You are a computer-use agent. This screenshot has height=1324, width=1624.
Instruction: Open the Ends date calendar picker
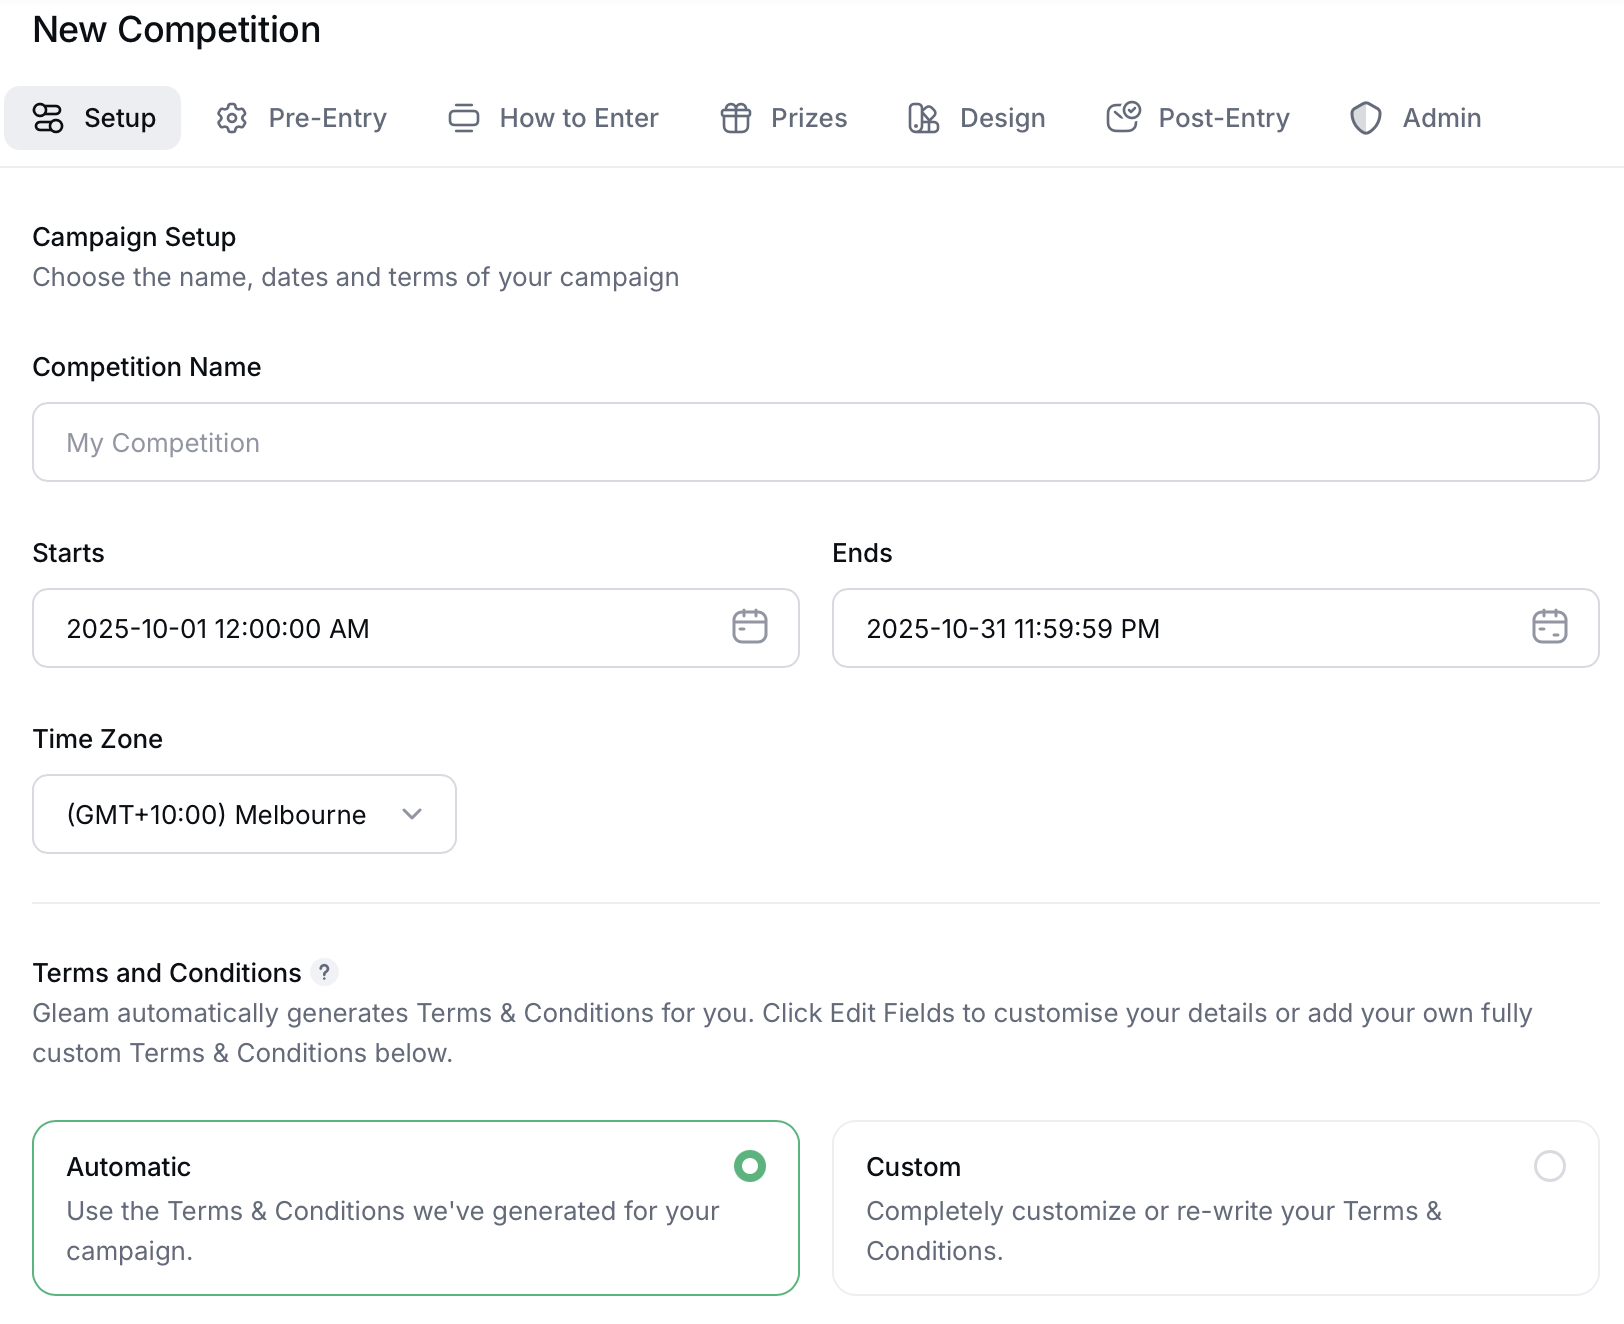[1549, 628]
